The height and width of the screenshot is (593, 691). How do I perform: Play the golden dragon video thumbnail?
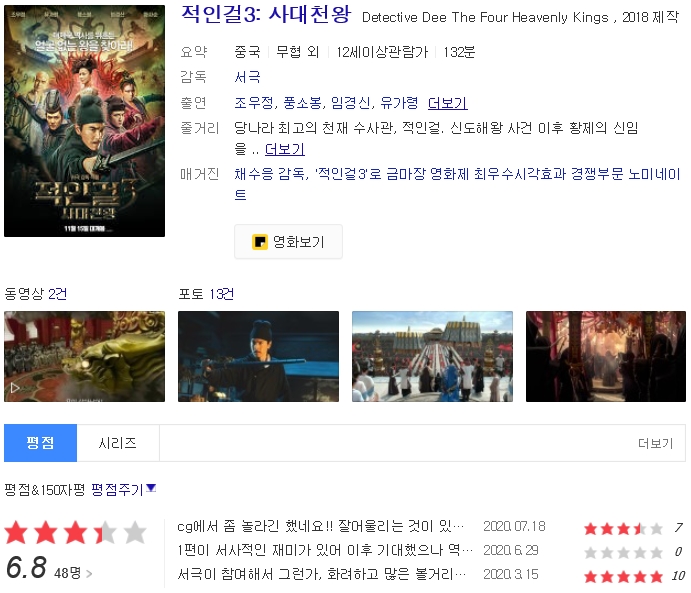tap(85, 356)
